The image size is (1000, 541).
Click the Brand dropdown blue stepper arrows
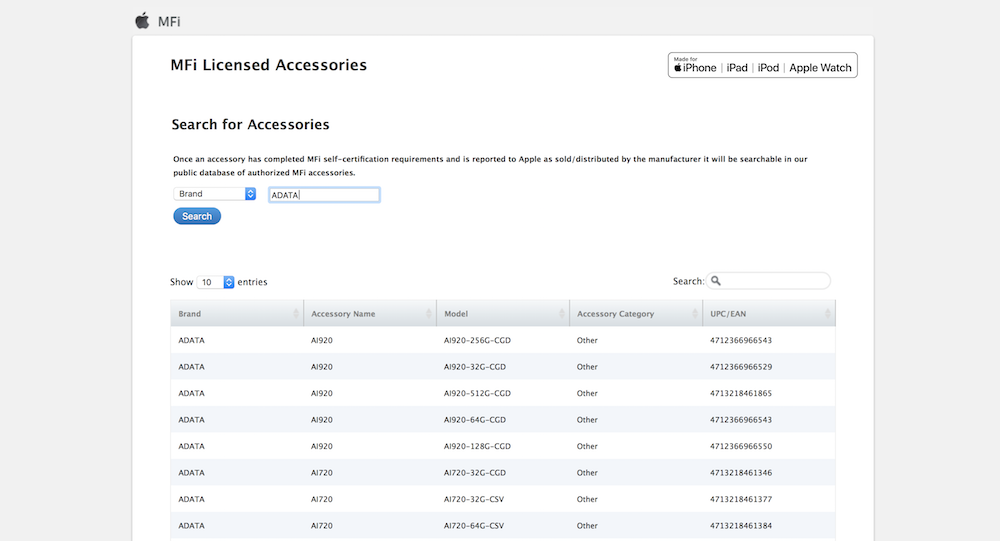[x=251, y=194]
